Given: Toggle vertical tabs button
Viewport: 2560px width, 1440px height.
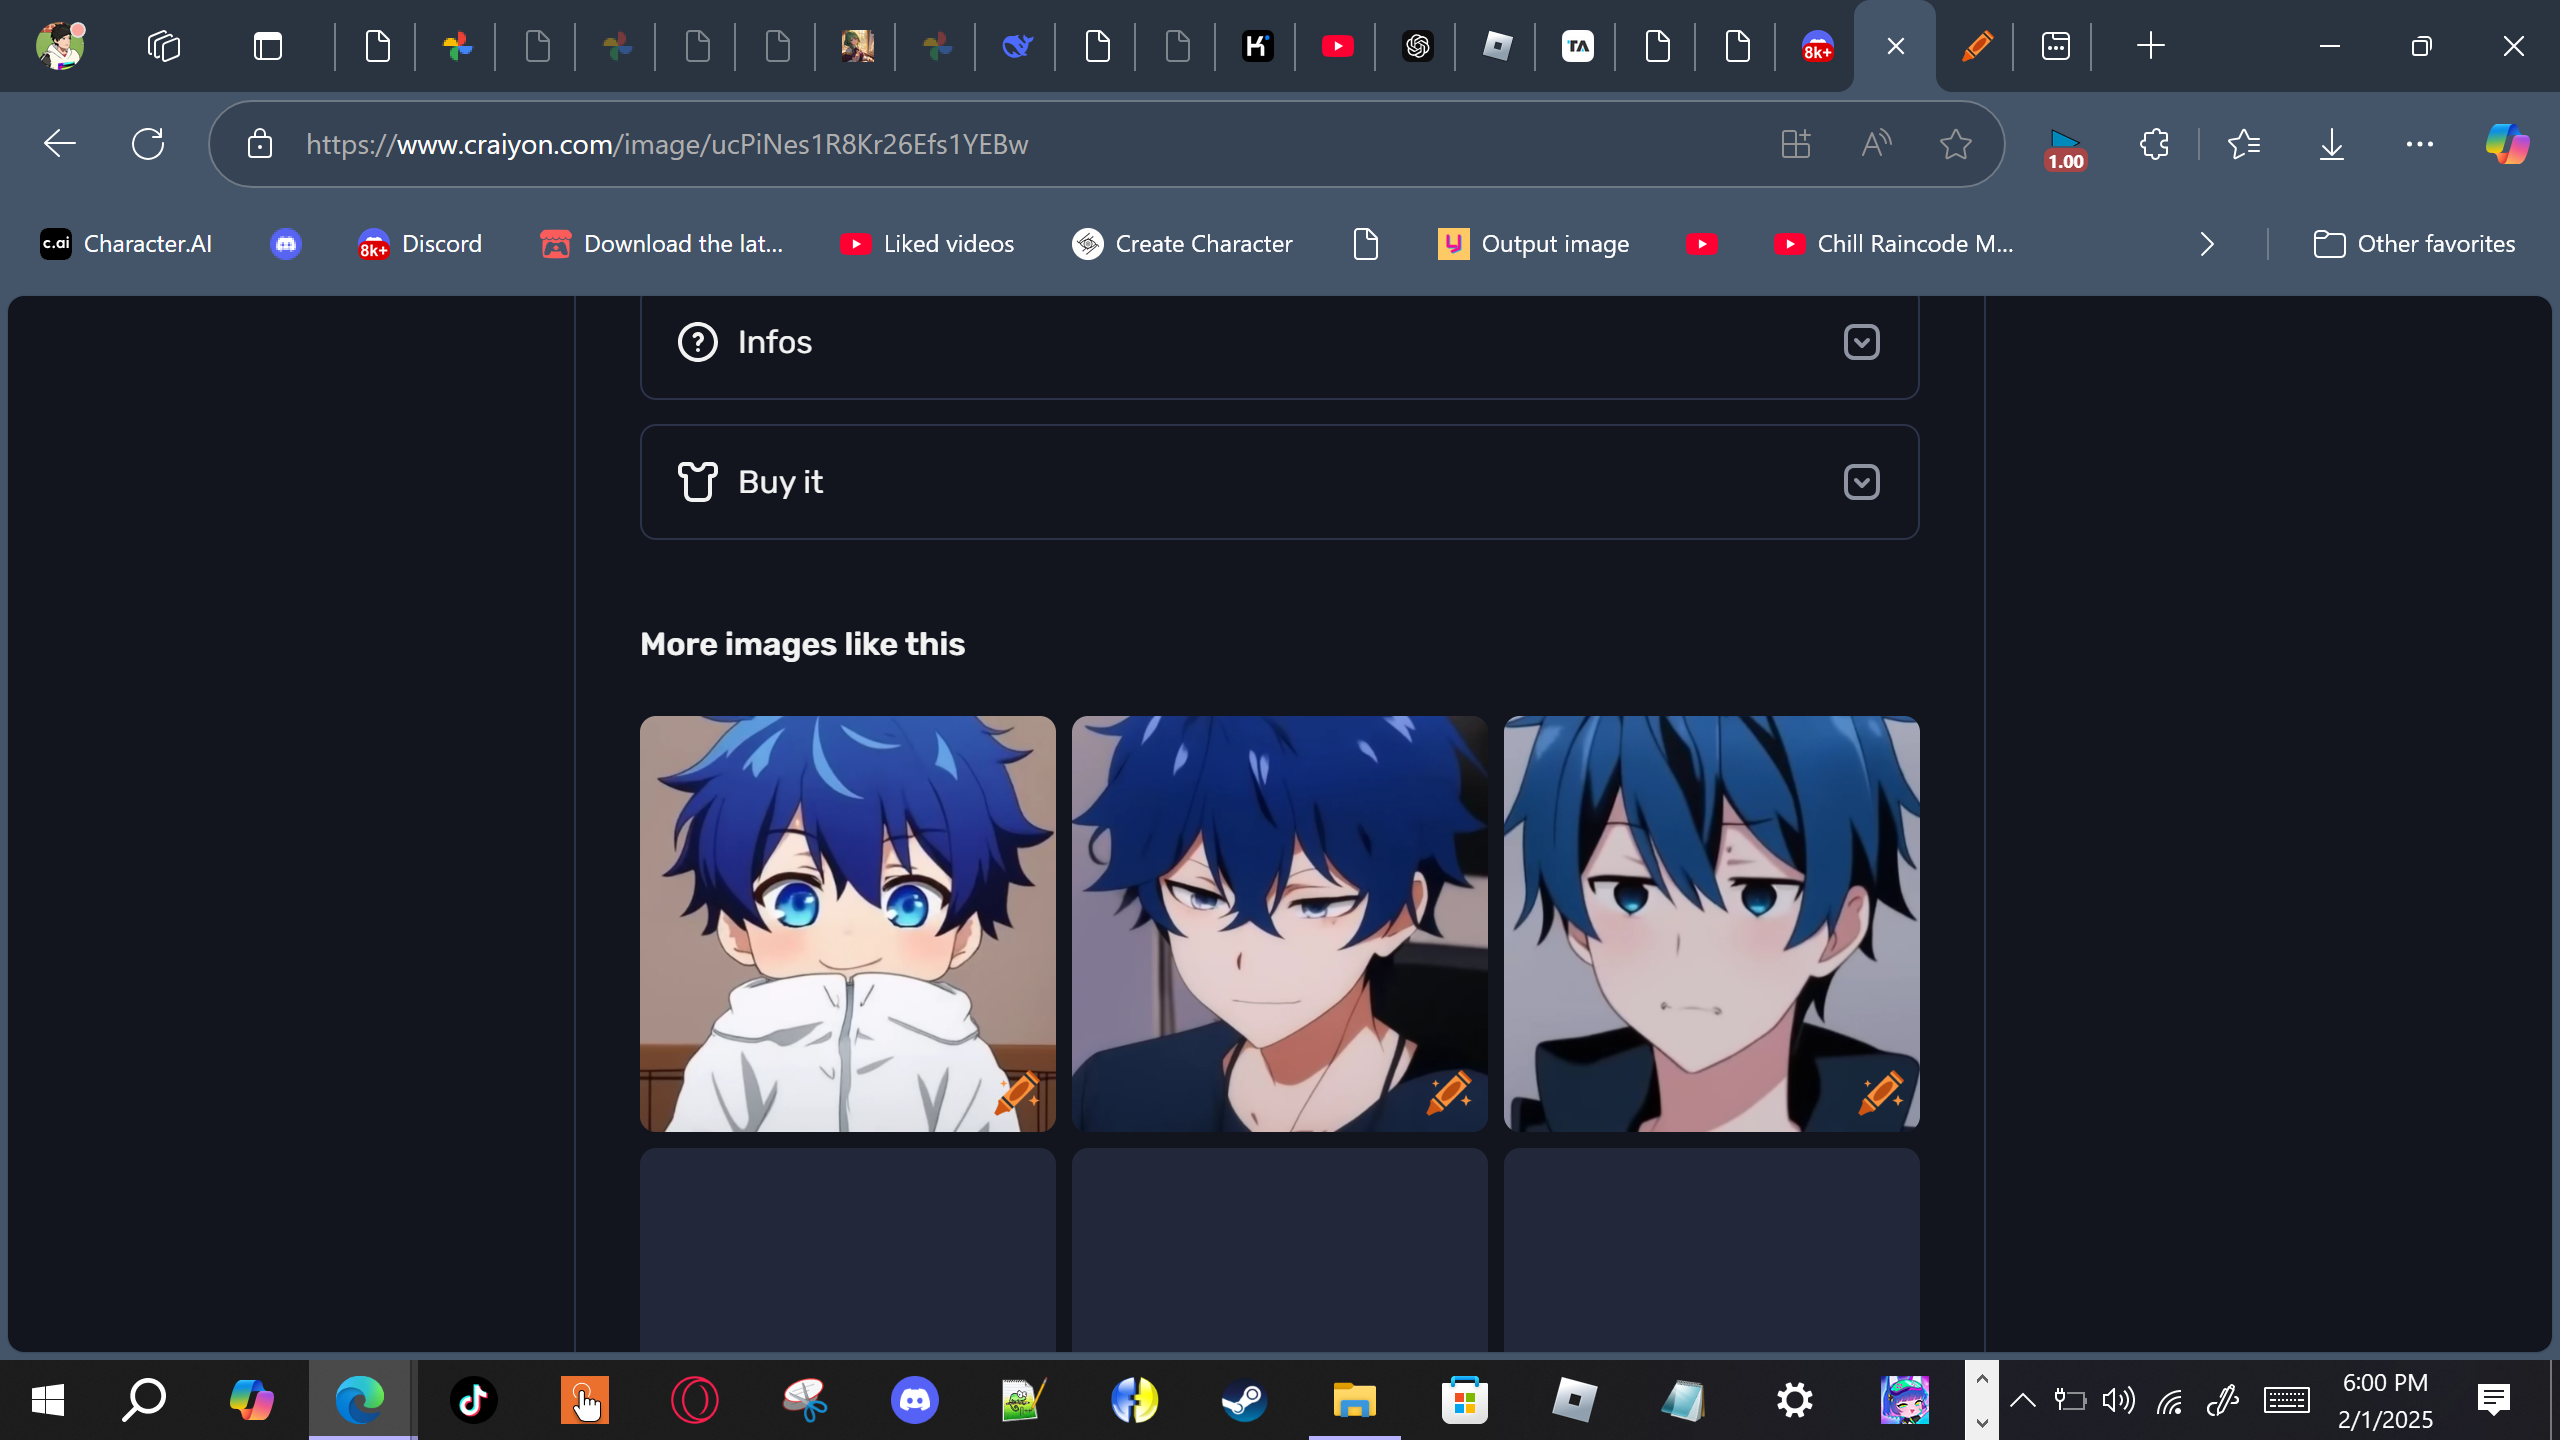Looking at the screenshot, I should click(x=268, y=46).
